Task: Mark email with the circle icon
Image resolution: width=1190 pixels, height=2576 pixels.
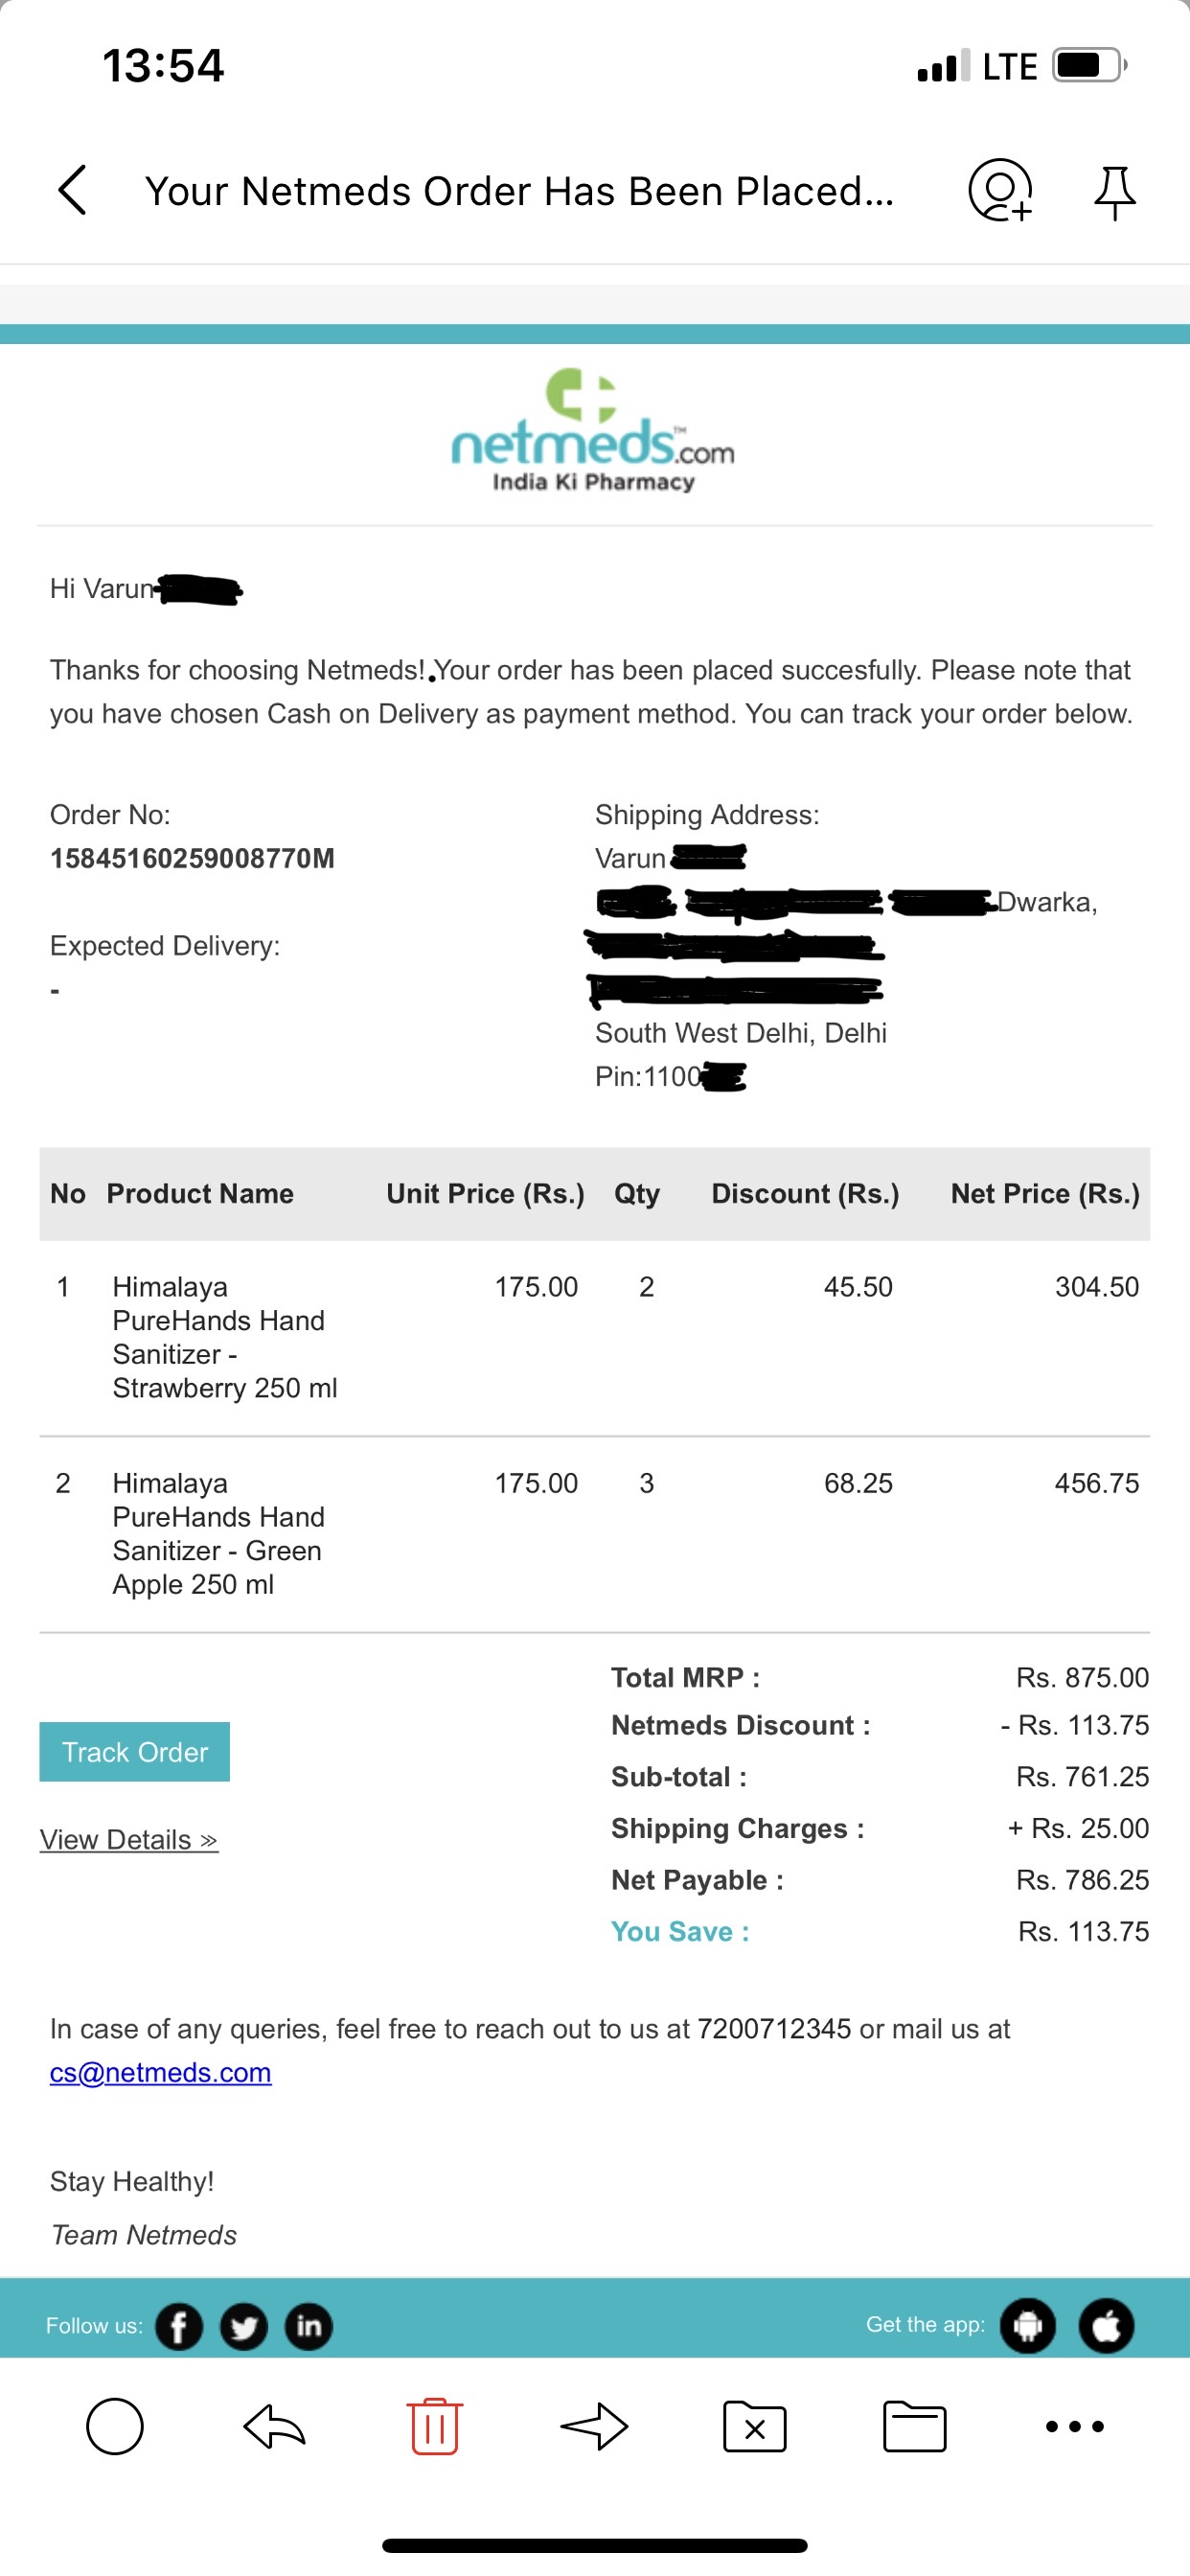Action: pyautogui.click(x=115, y=2426)
